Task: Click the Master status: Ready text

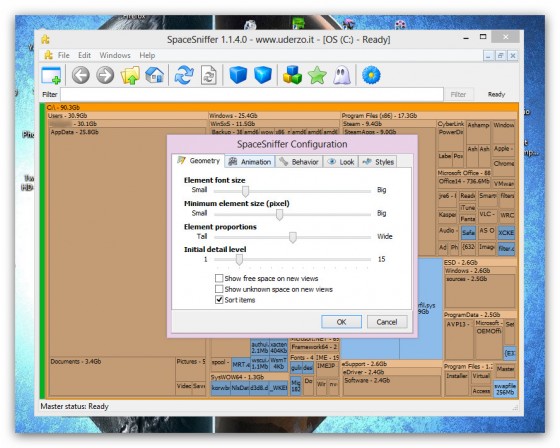Action: [74, 406]
